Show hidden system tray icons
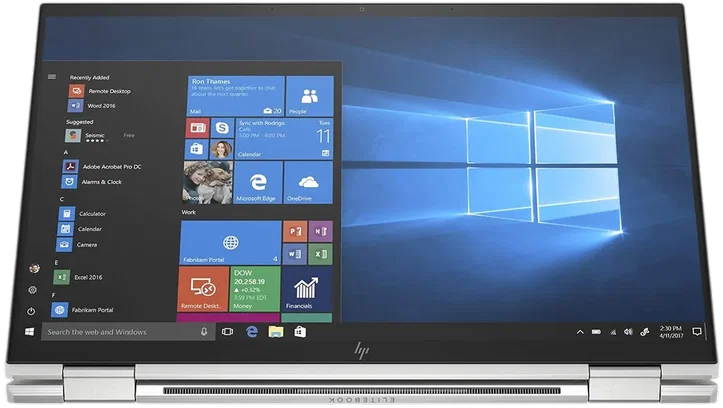The width and height of the screenshot is (723, 408). (x=580, y=331)
